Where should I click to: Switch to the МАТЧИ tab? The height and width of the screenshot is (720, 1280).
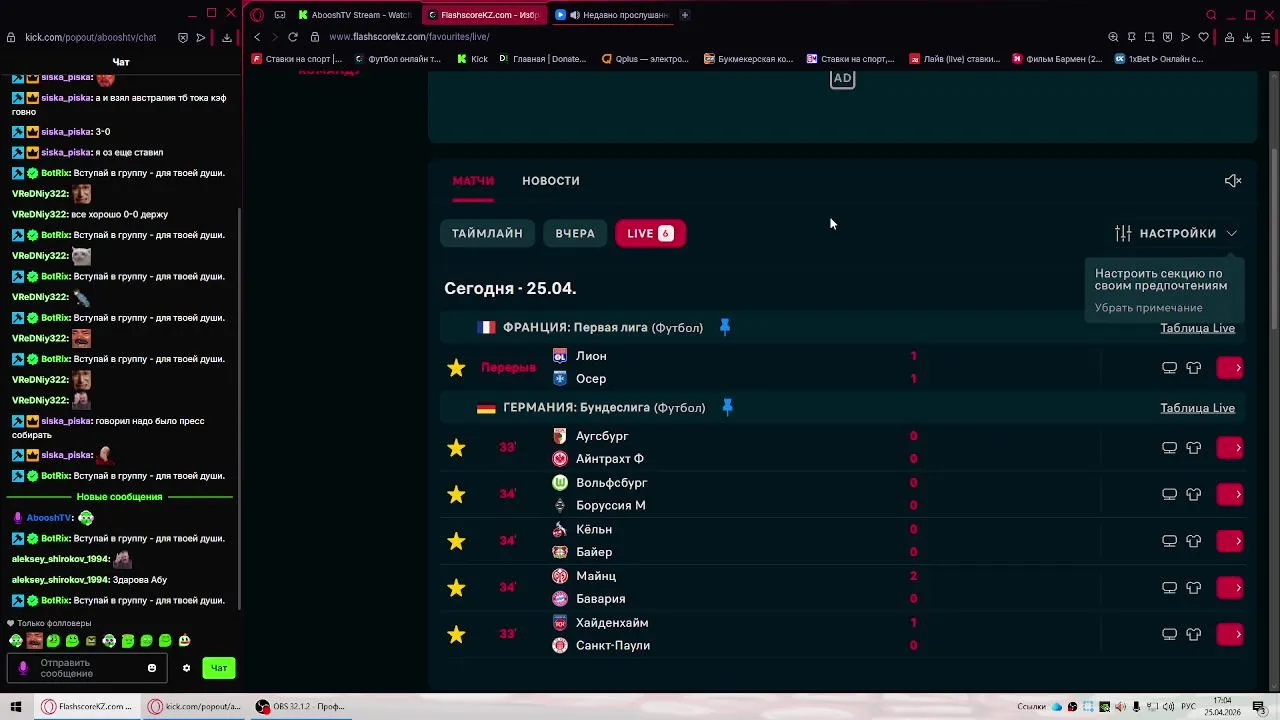pyautogui.click(x=473, y=181)
